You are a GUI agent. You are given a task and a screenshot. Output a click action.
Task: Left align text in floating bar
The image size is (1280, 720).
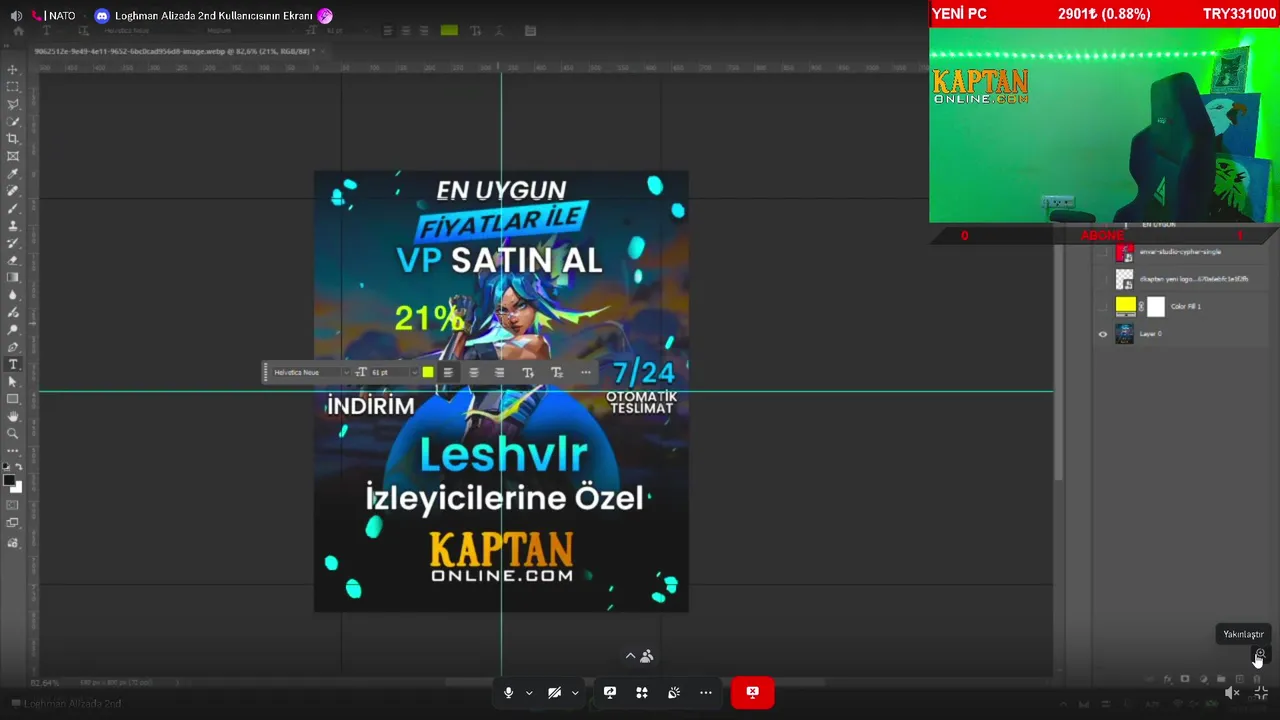[x=448, y=372]
